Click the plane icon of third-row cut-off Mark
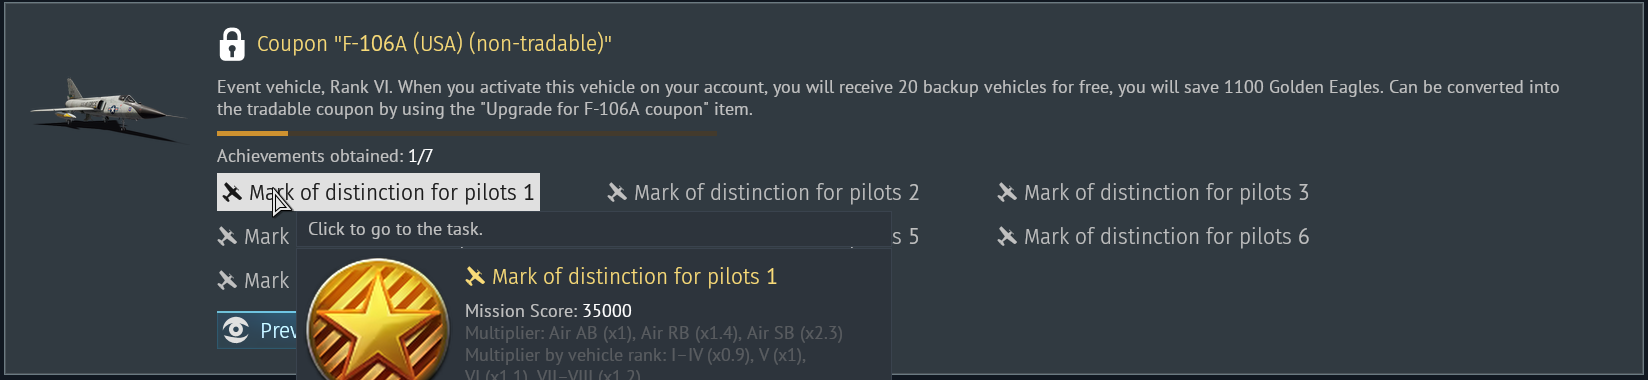Viewport: 1648px width, 380px height. [228, 280]
